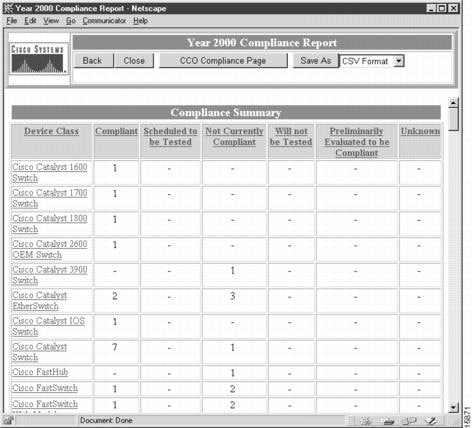Open Cisco Catalyst IOS Switch link

(x=49, y=326)
